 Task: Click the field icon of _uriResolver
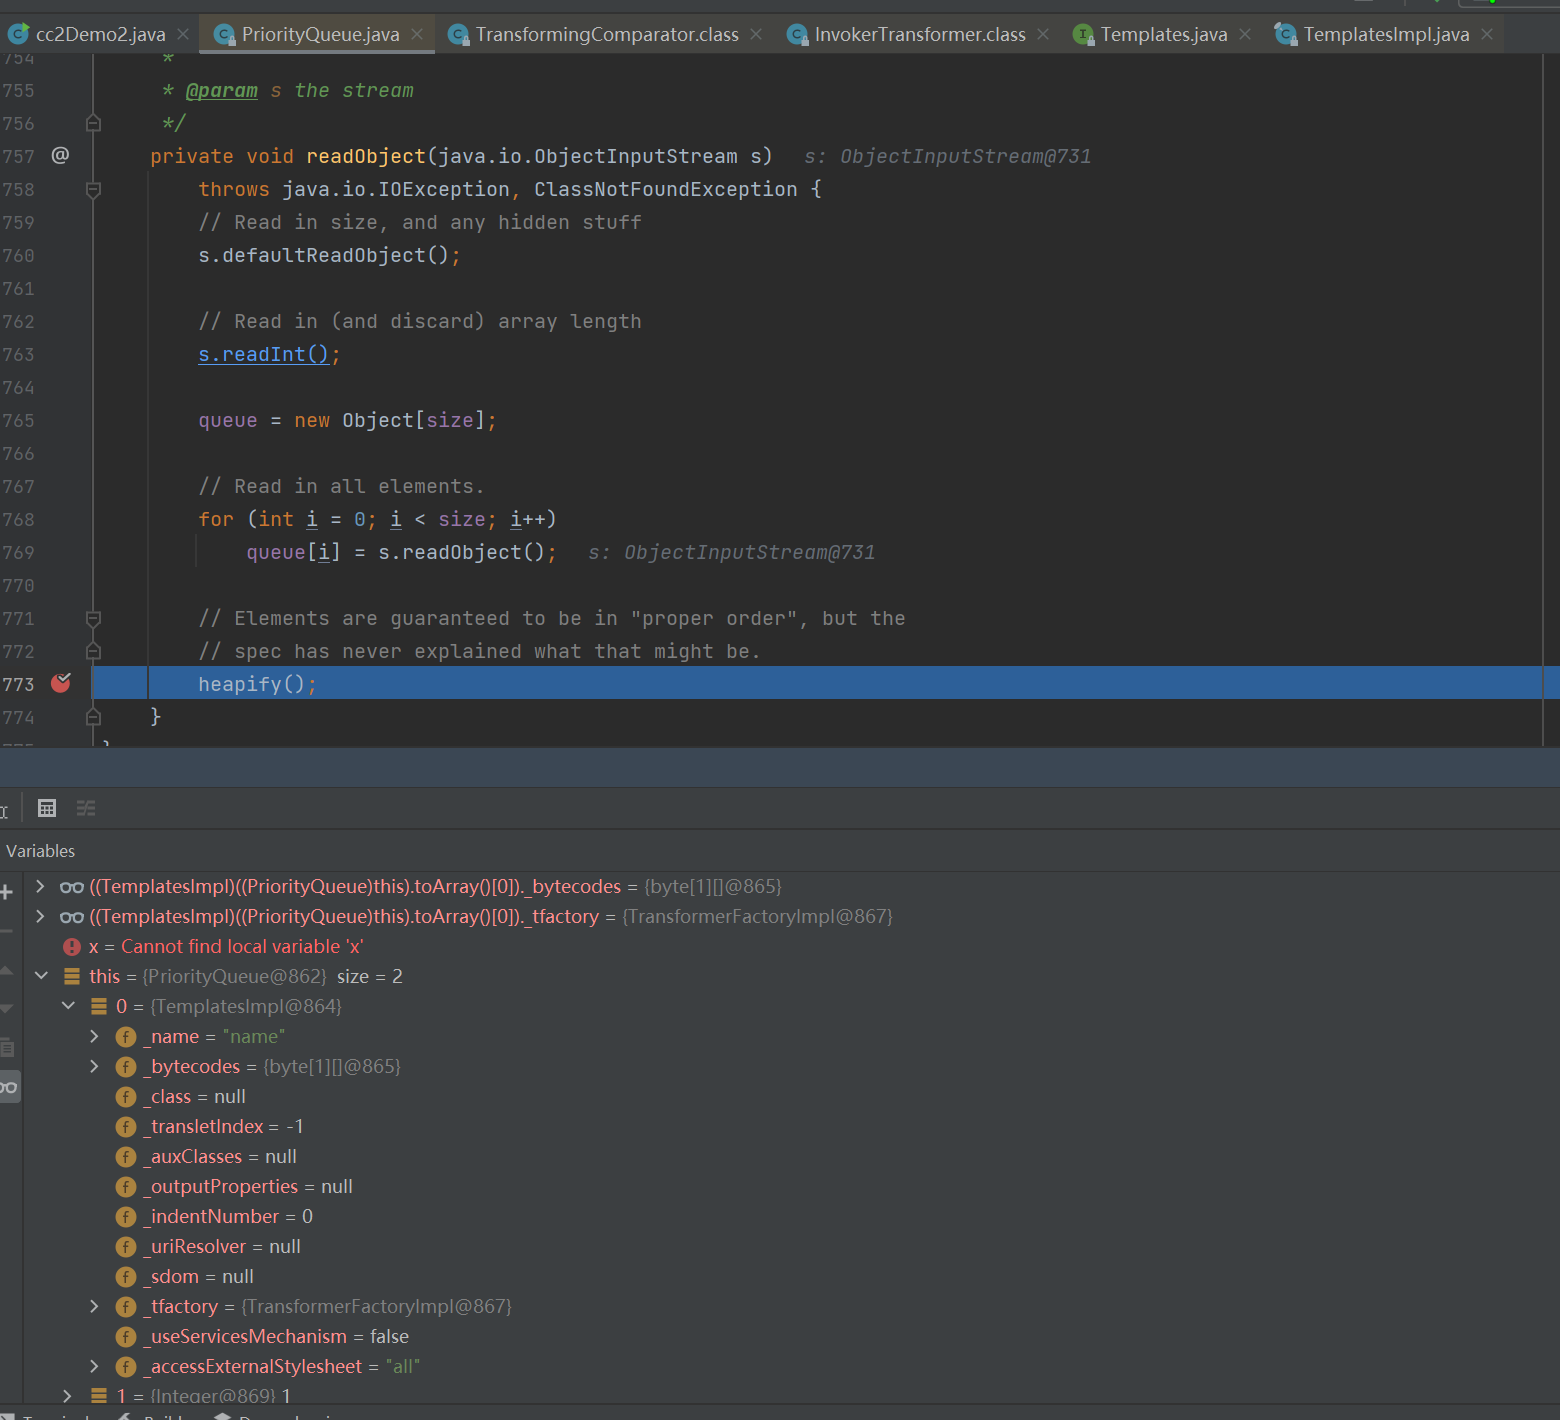pyautogui.click(x=126, y=1247)
